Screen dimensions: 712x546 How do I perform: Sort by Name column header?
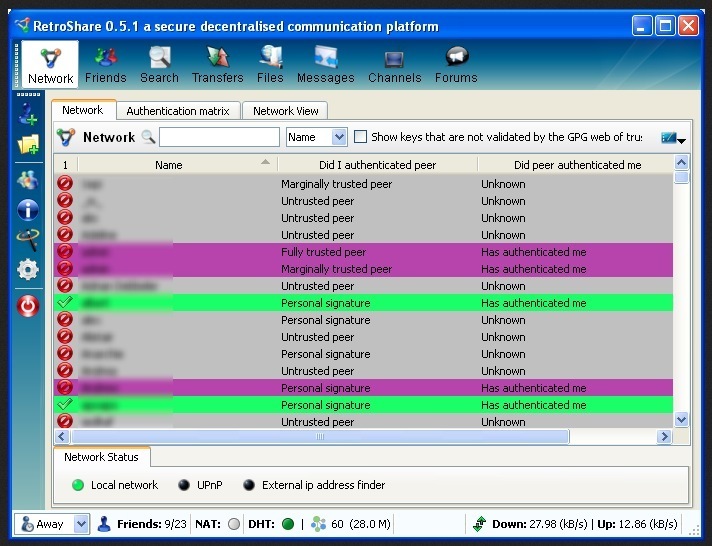pyautogui.click(x=177, y=165)
